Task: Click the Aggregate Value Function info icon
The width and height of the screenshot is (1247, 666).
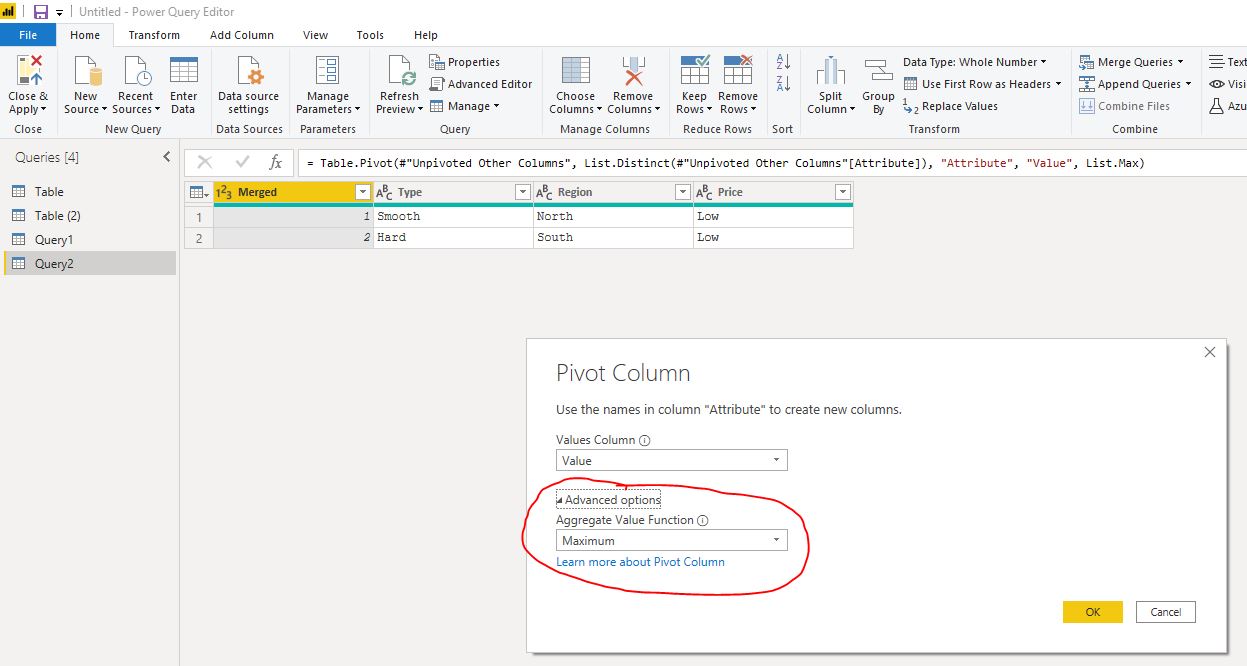Action: point(702,520)
